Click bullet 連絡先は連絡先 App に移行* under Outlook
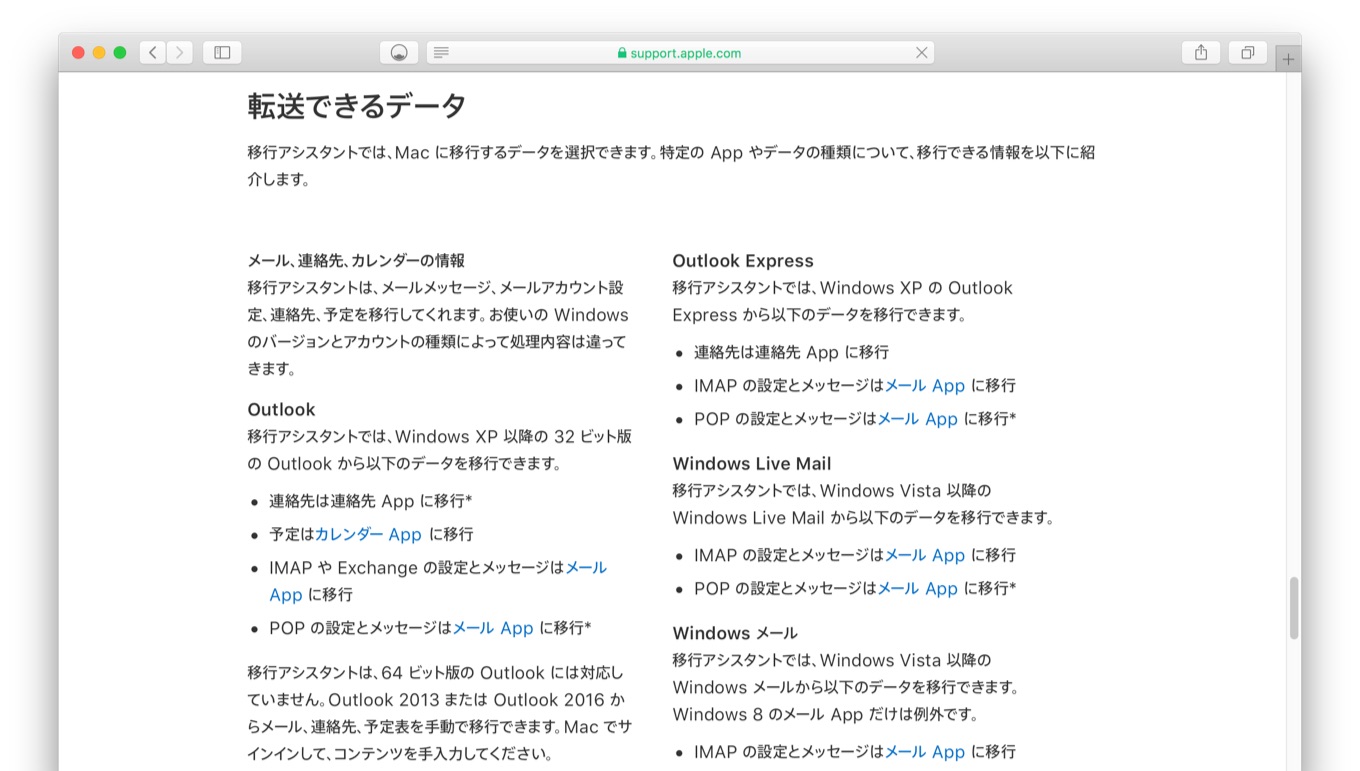Image resolution: width=1360 pixels, height=771 pixels. pyautogui.click(x=370, y=501)
